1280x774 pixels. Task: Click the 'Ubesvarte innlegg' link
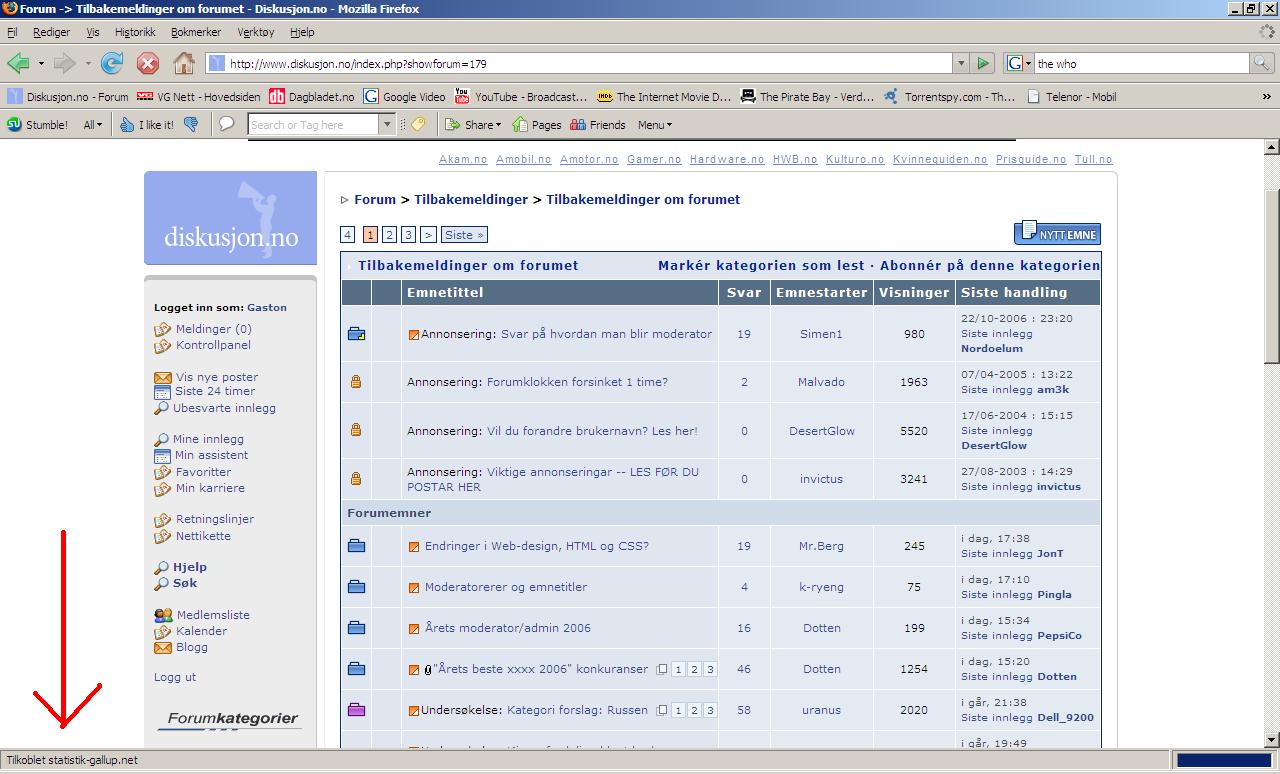pos(224,408)
